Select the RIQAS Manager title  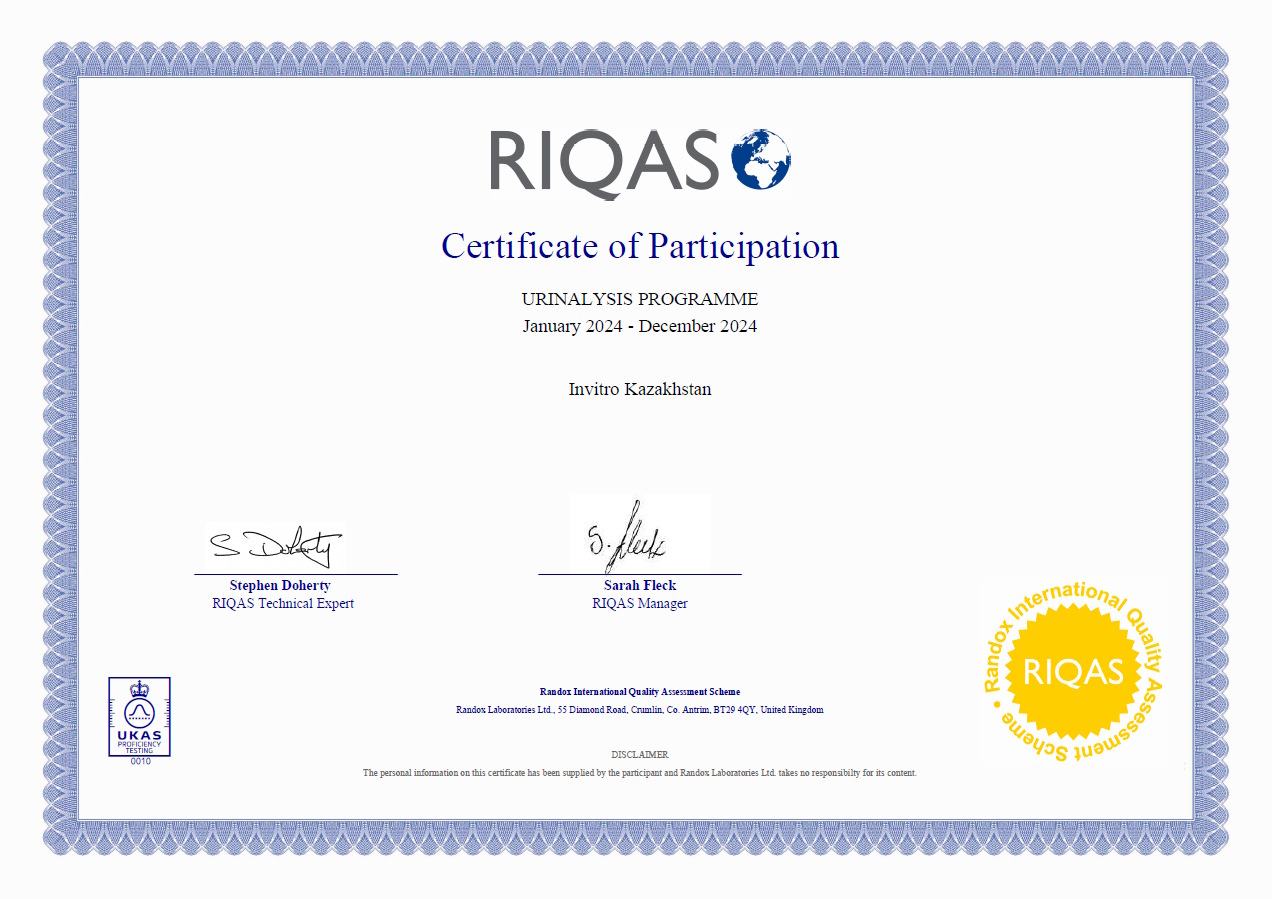coord(640,603)
